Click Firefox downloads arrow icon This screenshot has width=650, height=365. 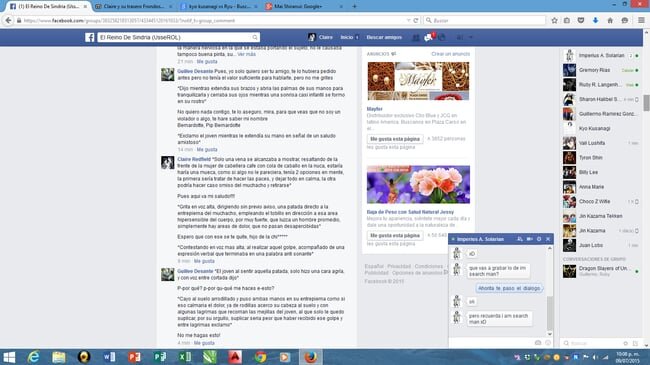pyautogui.click(x=595, y=20)
